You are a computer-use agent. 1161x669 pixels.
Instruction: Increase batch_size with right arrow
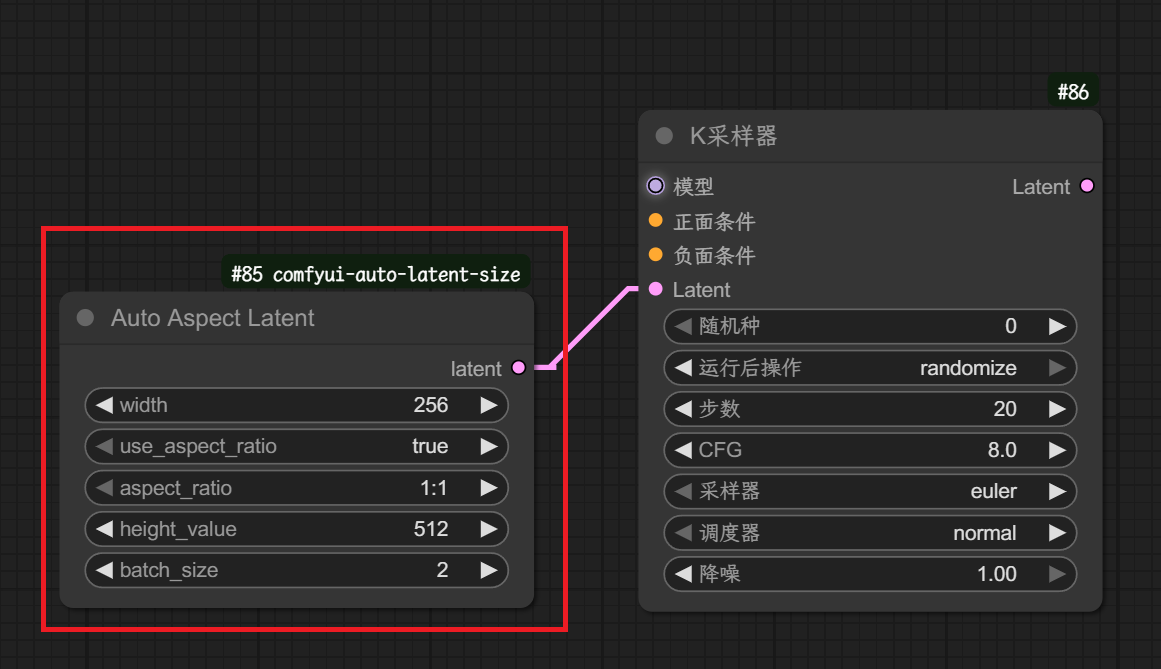[489, 570]
